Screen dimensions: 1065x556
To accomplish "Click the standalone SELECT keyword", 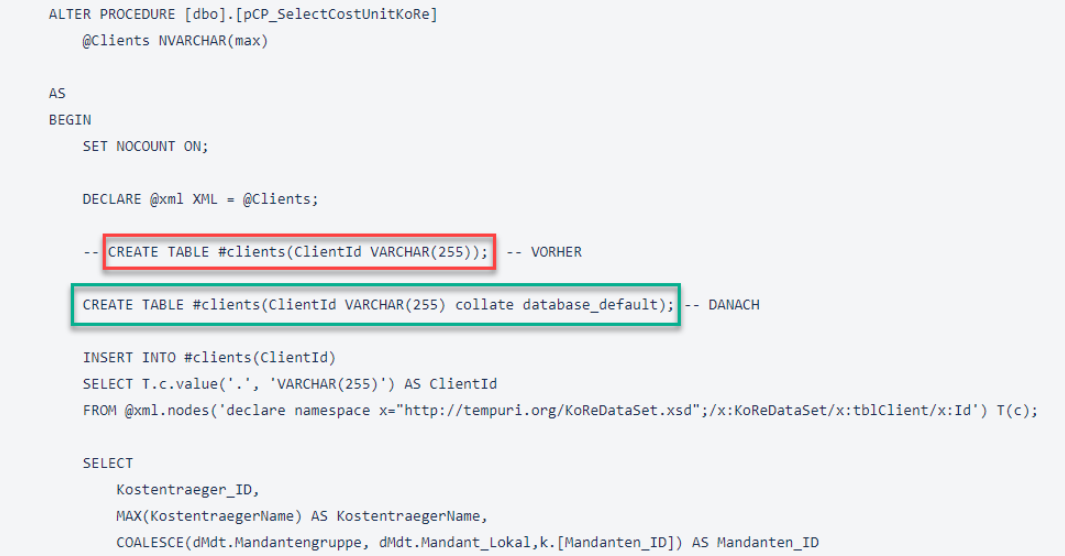I will click(x=107, y=463).
